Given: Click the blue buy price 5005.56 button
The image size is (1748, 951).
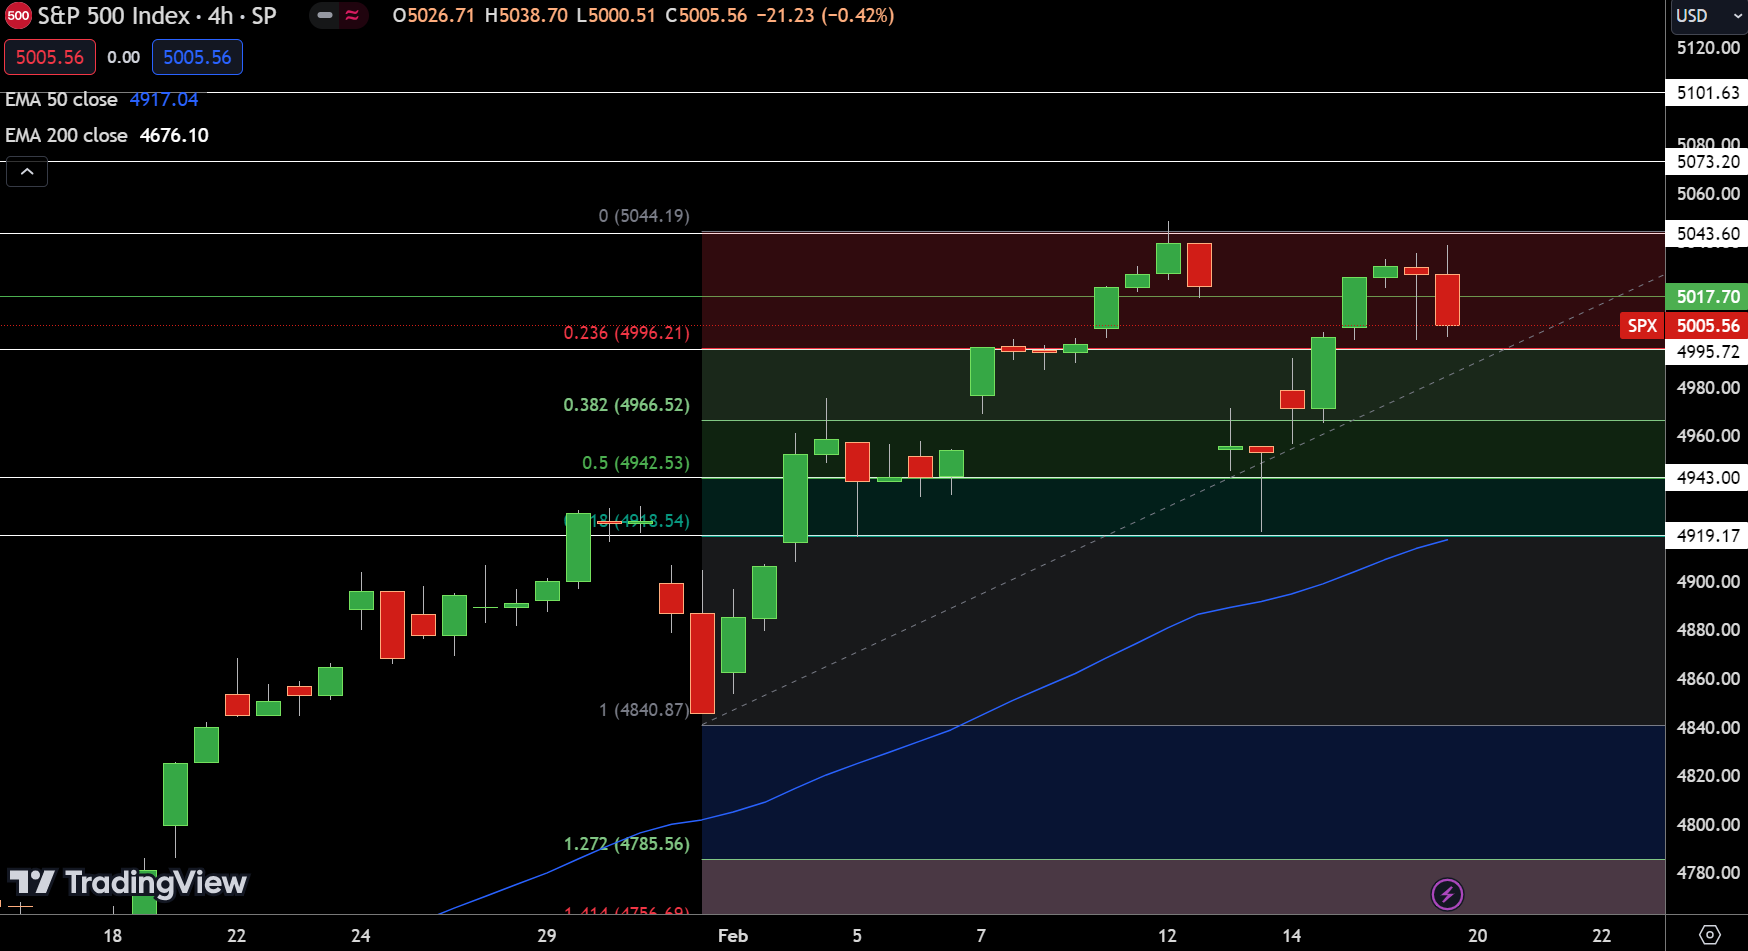Looking at the screenshot, I should (197, 57).
